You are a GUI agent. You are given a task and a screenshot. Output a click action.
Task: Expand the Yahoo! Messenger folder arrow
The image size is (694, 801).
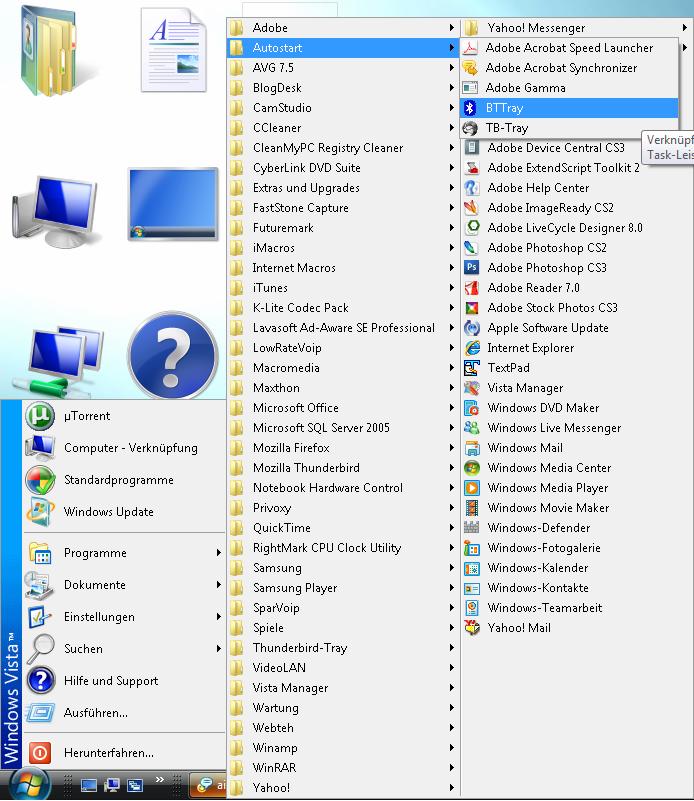pos(684,28)
